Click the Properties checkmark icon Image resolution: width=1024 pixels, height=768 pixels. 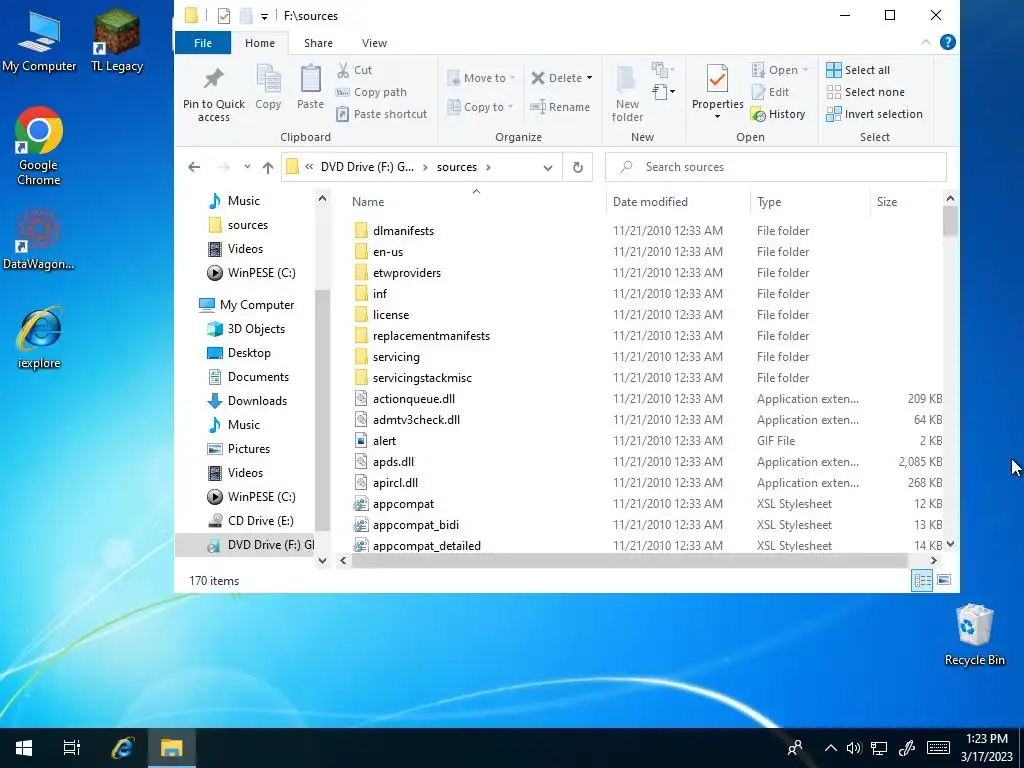coord(717,80)
